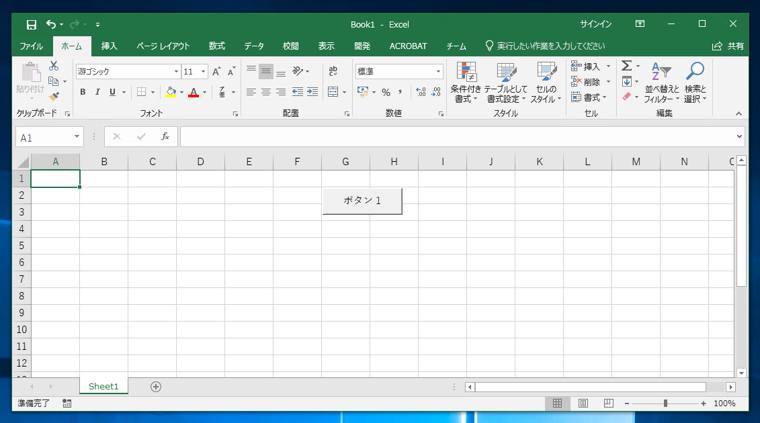Copy selection using copy icon
This screenshot has height=423, width=760.
click(x=53, y=81)
